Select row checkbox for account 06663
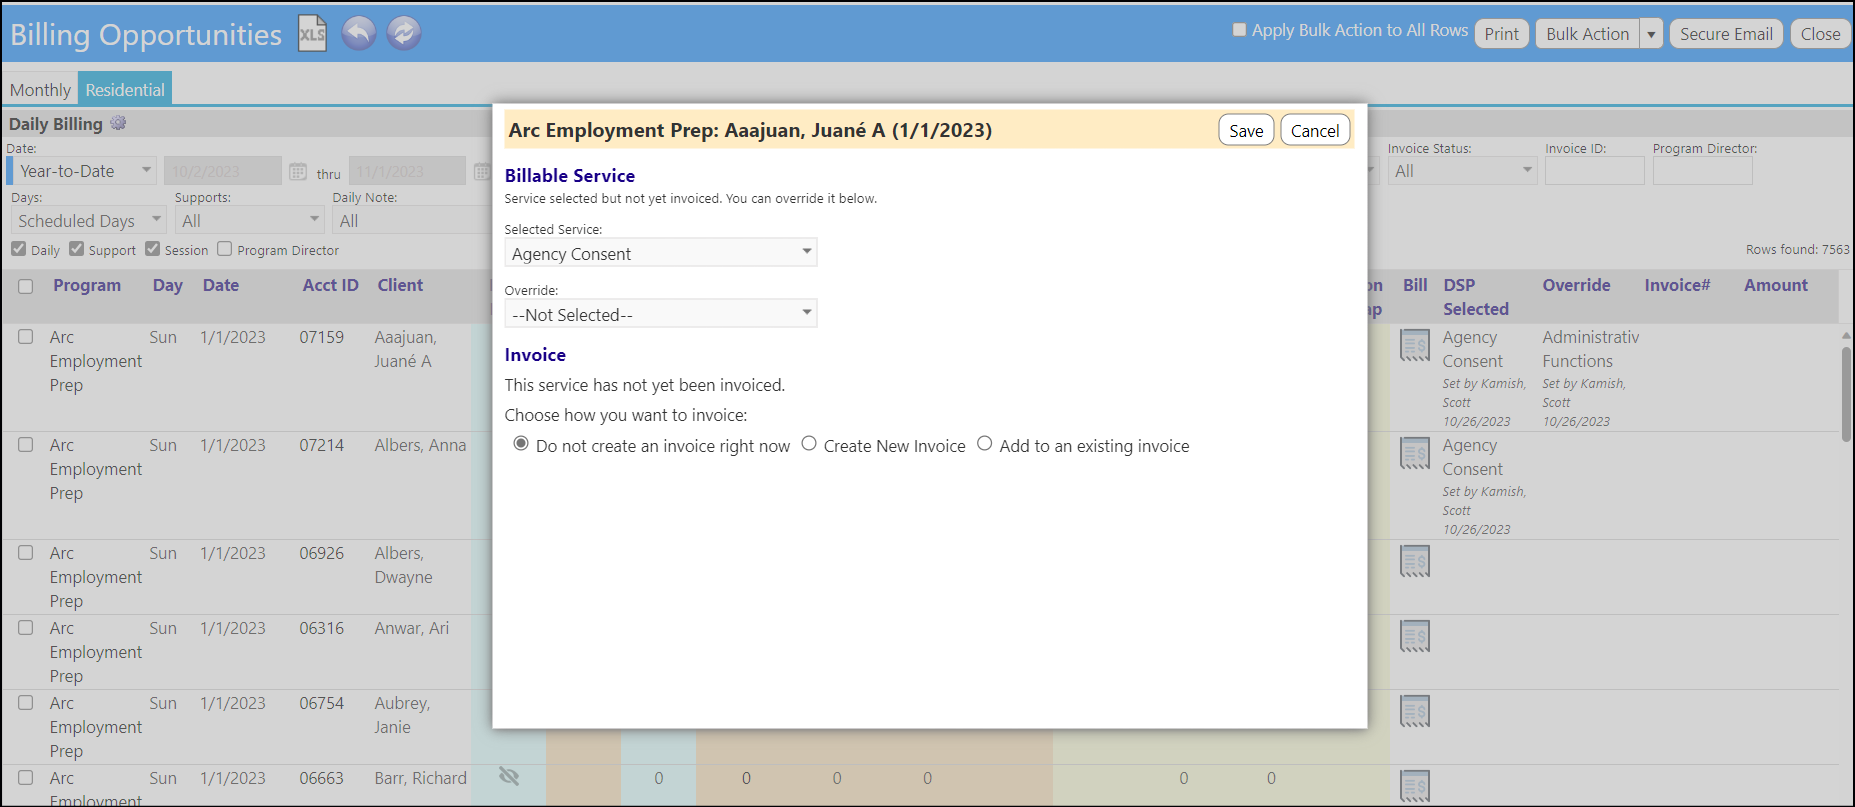The image size is (1855, 807). (x=26, y=778)
